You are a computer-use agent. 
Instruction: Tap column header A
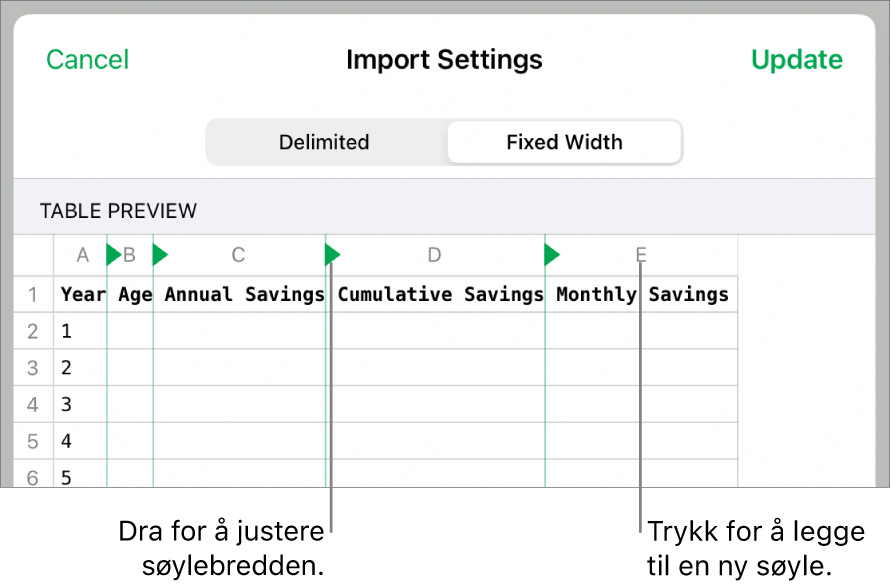pos(83,255)
